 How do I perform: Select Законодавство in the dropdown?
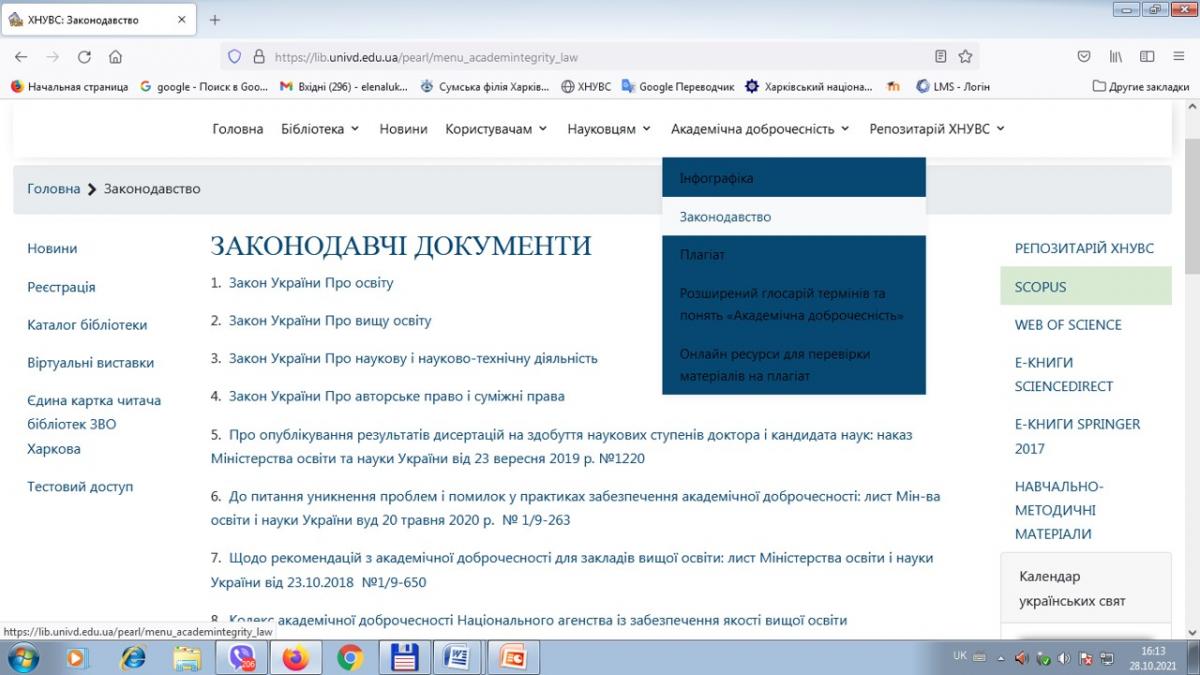click(794, 216)
